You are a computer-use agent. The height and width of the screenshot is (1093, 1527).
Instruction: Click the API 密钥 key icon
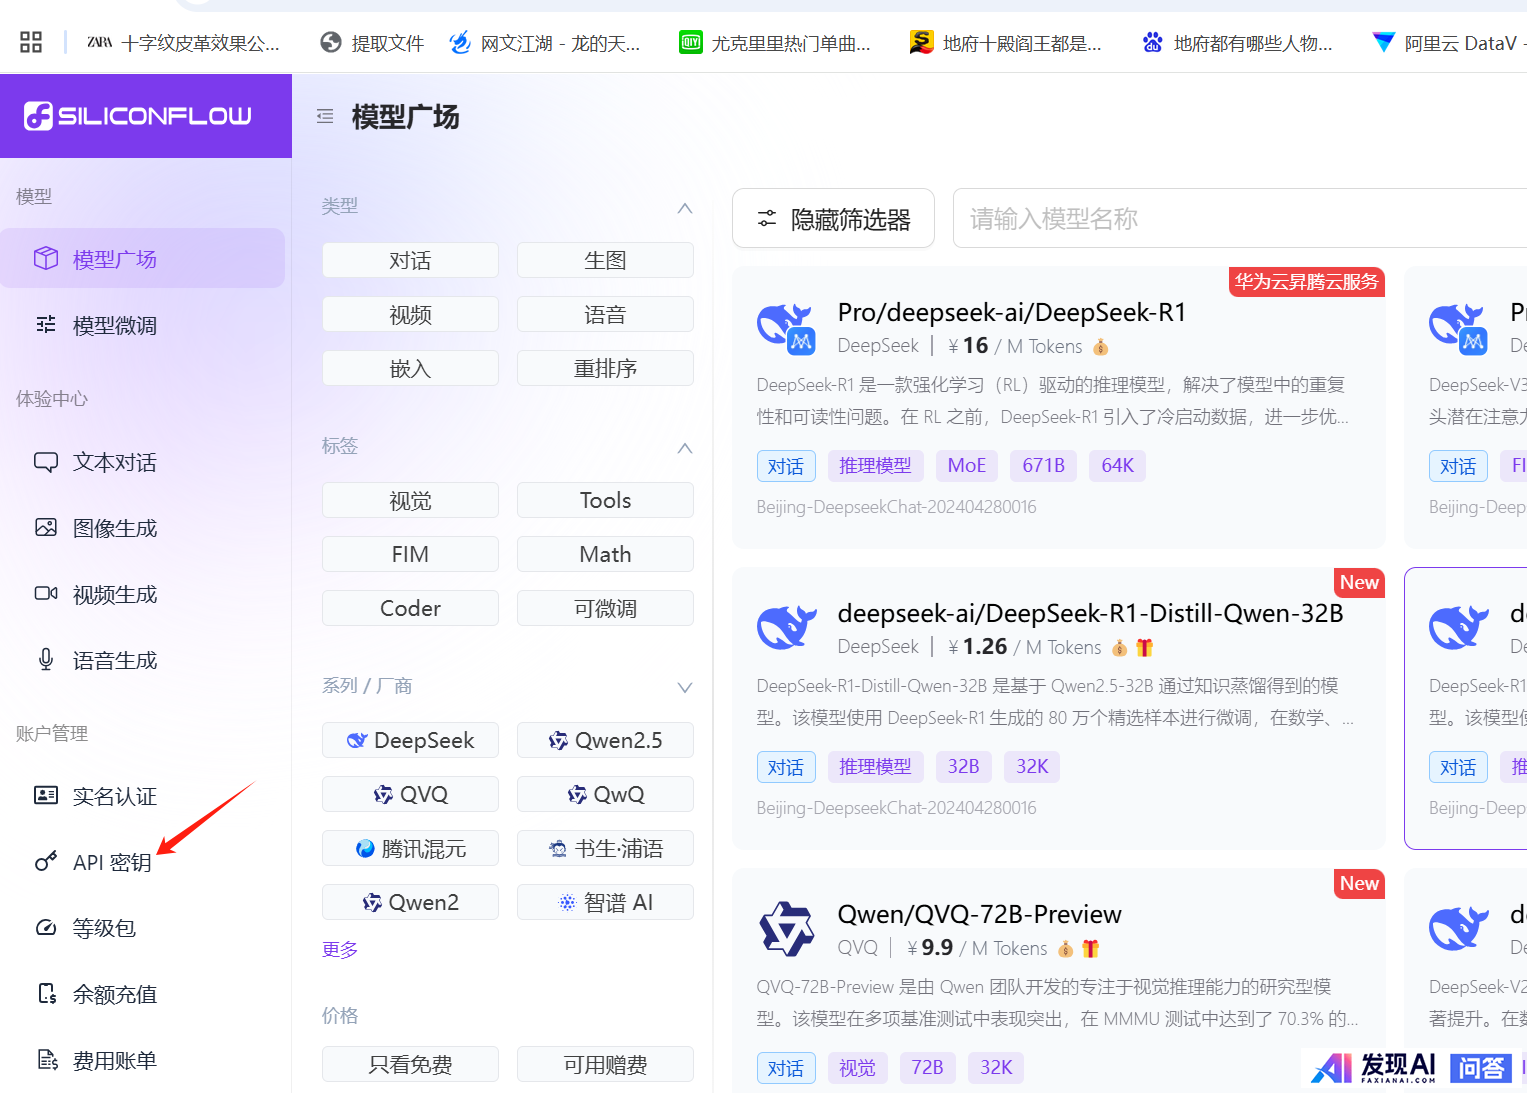pyautogui.click(x=46, y=861)
